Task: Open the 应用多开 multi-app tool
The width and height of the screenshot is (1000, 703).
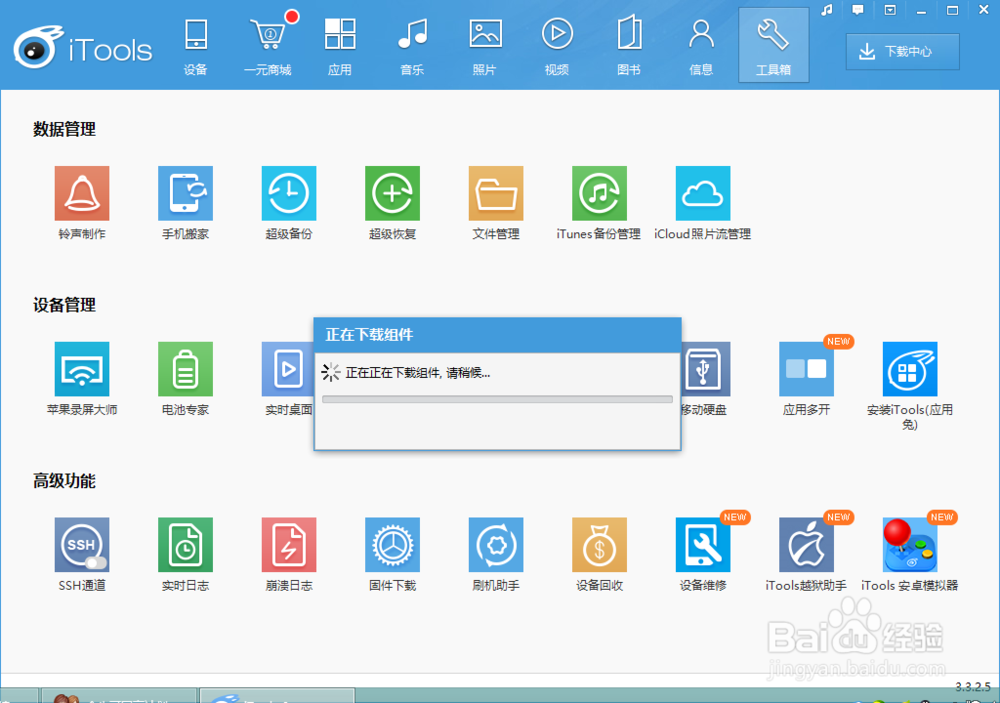Action: pyautogui.click(x=806, y=369)
